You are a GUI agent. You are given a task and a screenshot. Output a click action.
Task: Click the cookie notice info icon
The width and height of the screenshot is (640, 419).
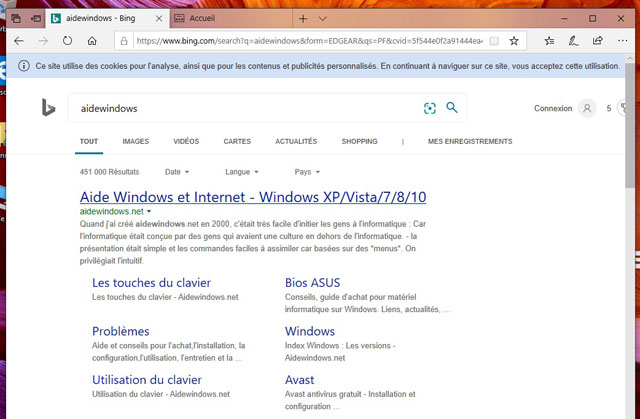coord(24,66)
